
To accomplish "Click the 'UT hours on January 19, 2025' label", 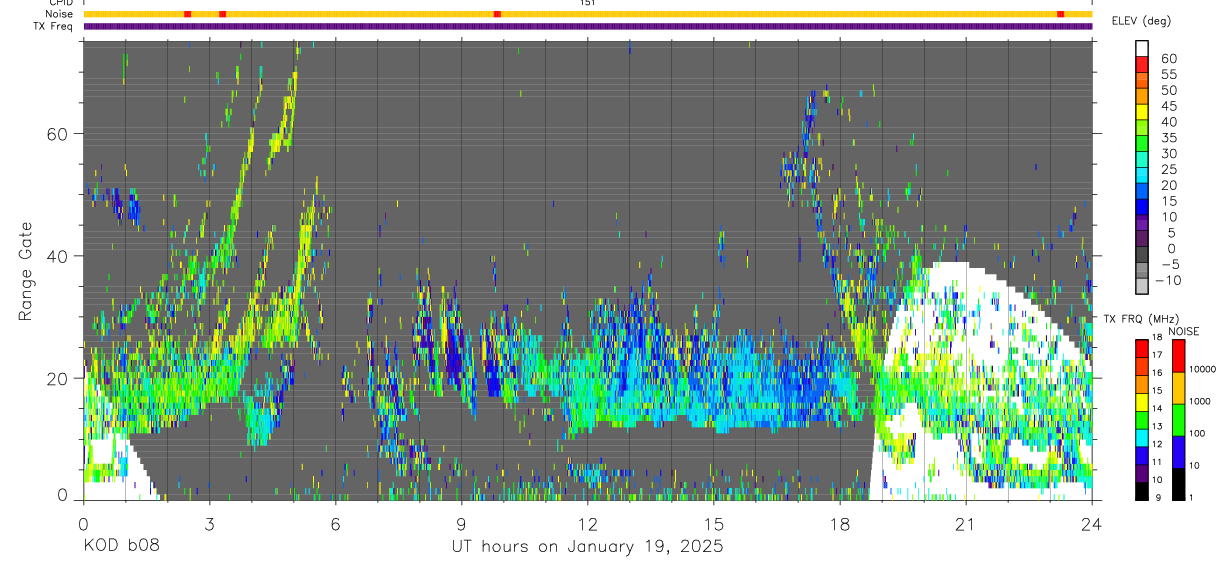I will coord(587,547).
